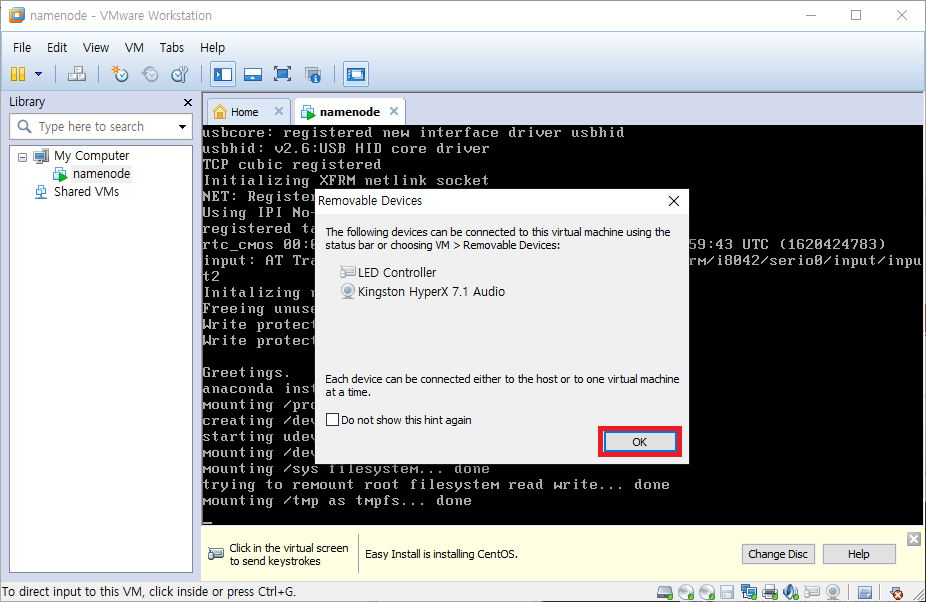This screenshot has width=926, height=602.
Task: Click LED Controller in the device list
Action: (397, 272)
